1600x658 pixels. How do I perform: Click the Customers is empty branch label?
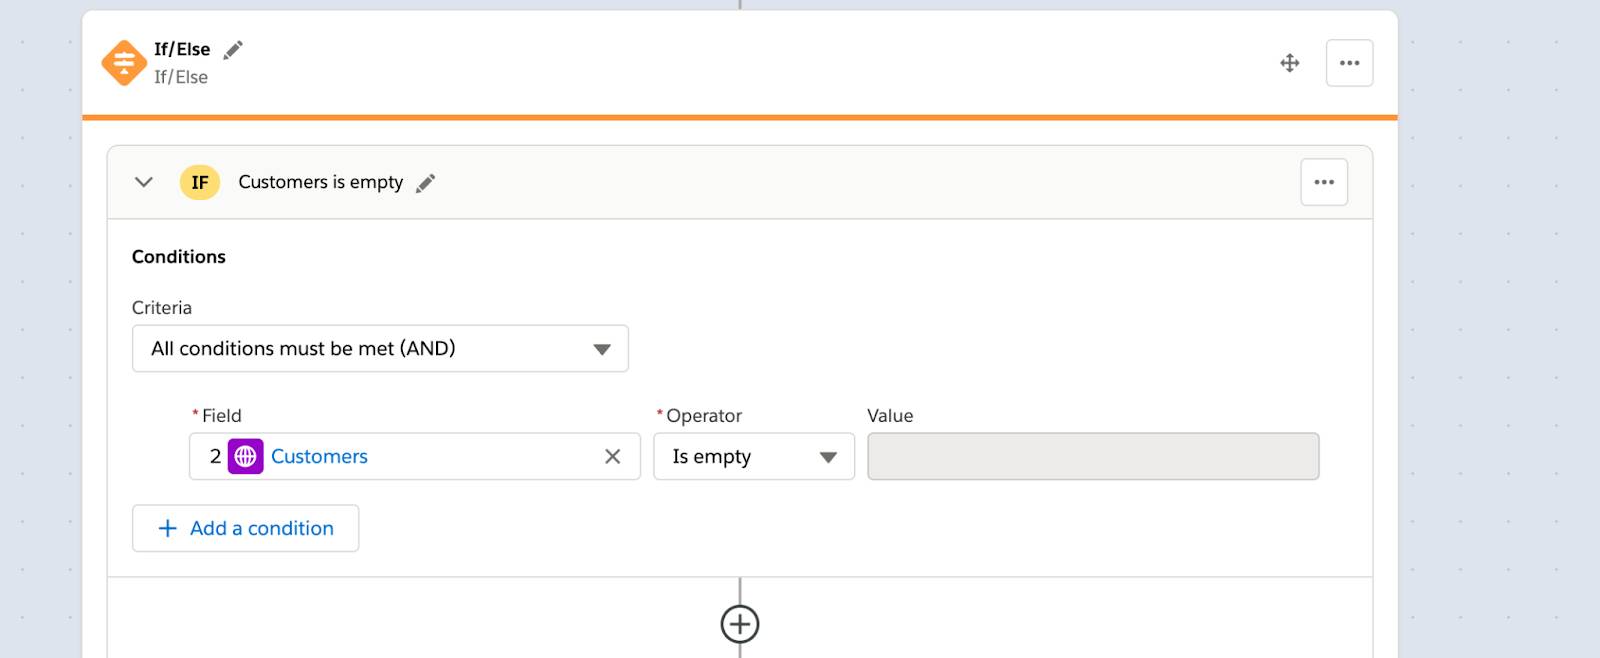click(321, 182)
